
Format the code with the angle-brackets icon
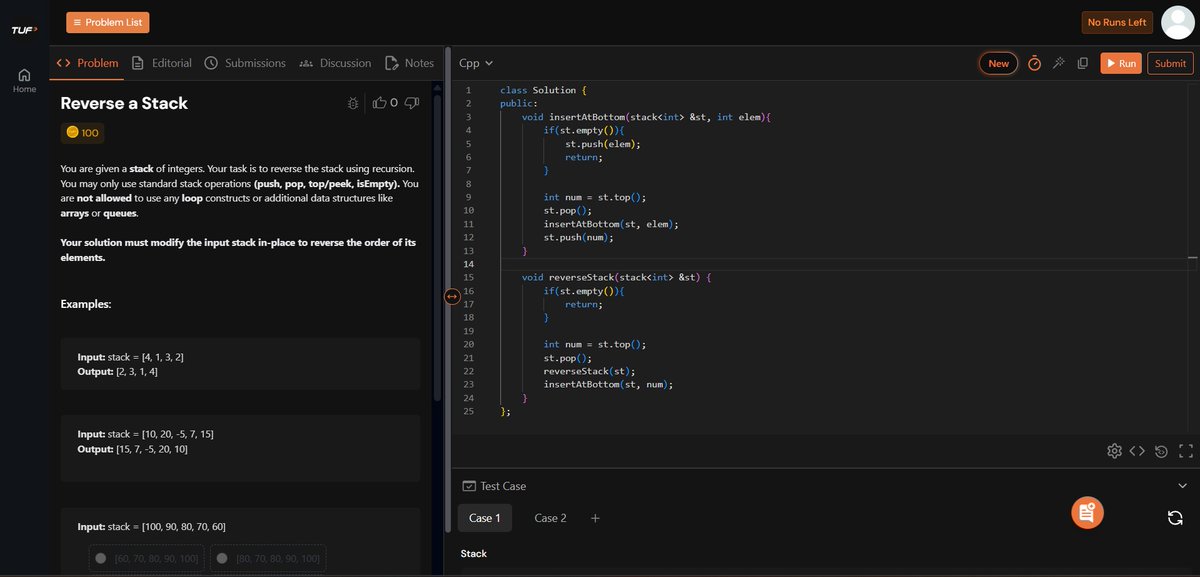click(x=1137, y=450)
